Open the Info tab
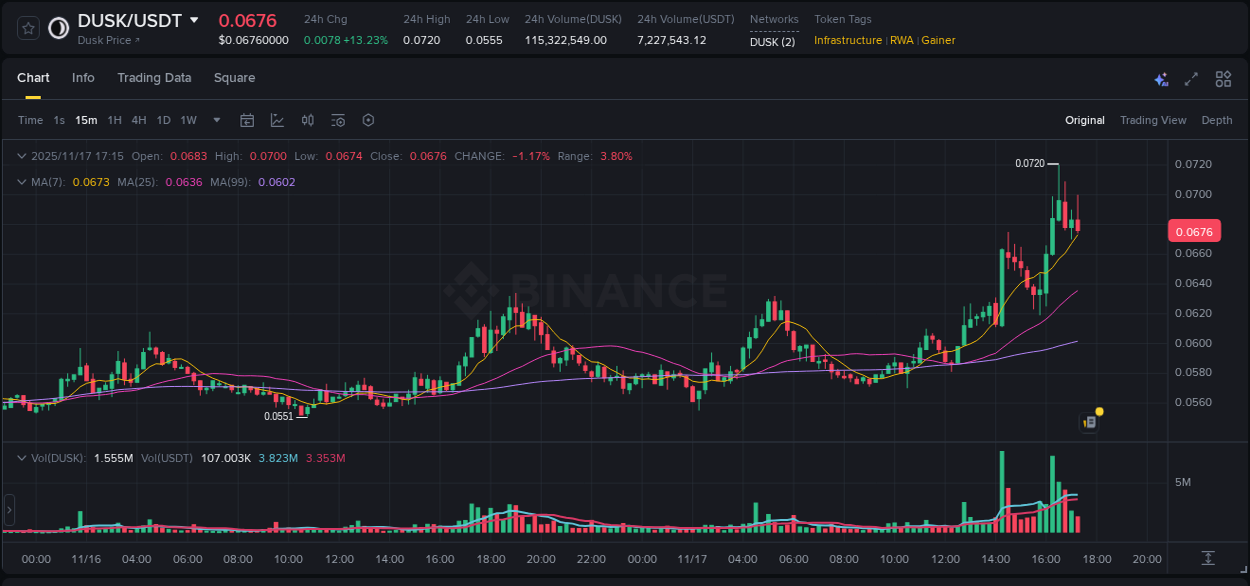Screen dimensions: 1250x586 click(x=83, y=78)
